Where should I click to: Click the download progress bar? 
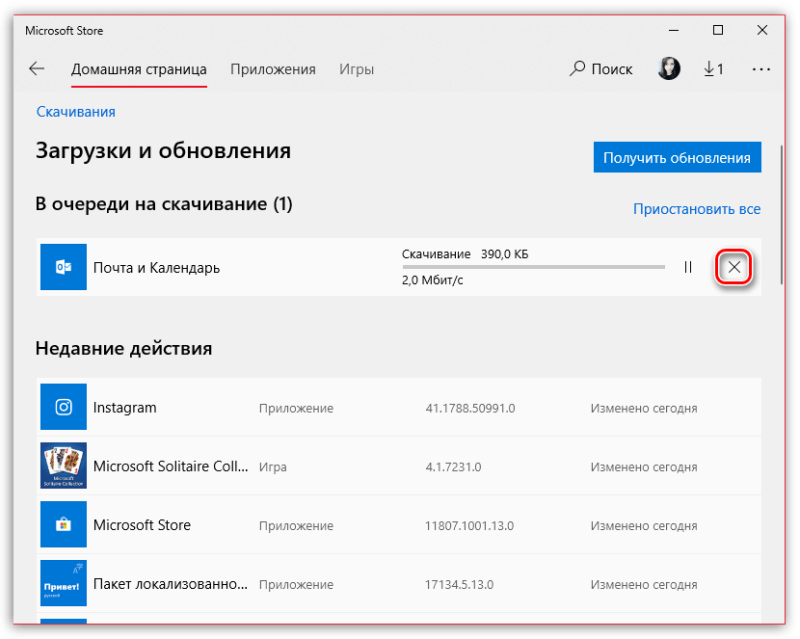[533, 267]
